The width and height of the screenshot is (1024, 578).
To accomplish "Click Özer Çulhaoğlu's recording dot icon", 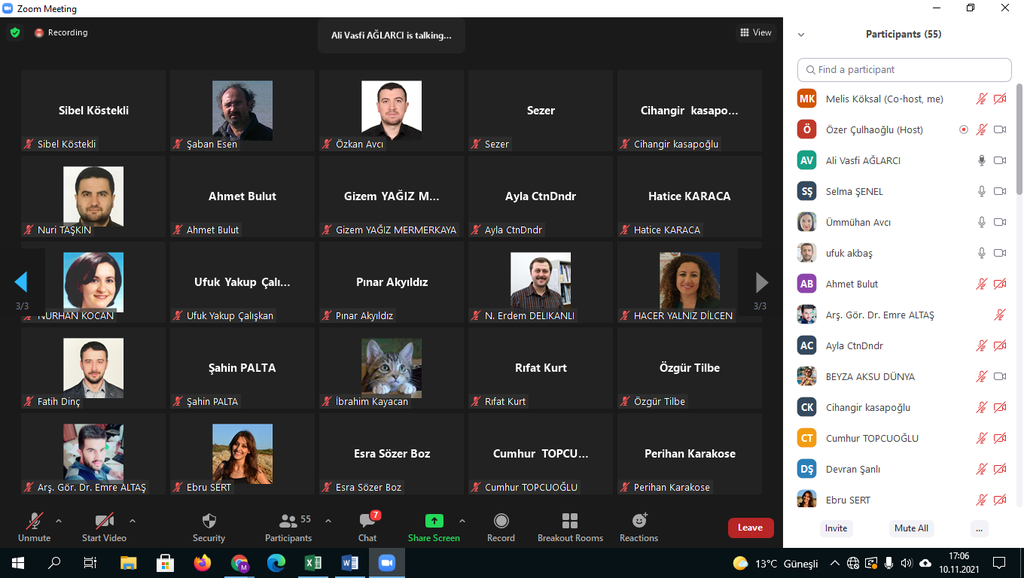I will (963, 130).
